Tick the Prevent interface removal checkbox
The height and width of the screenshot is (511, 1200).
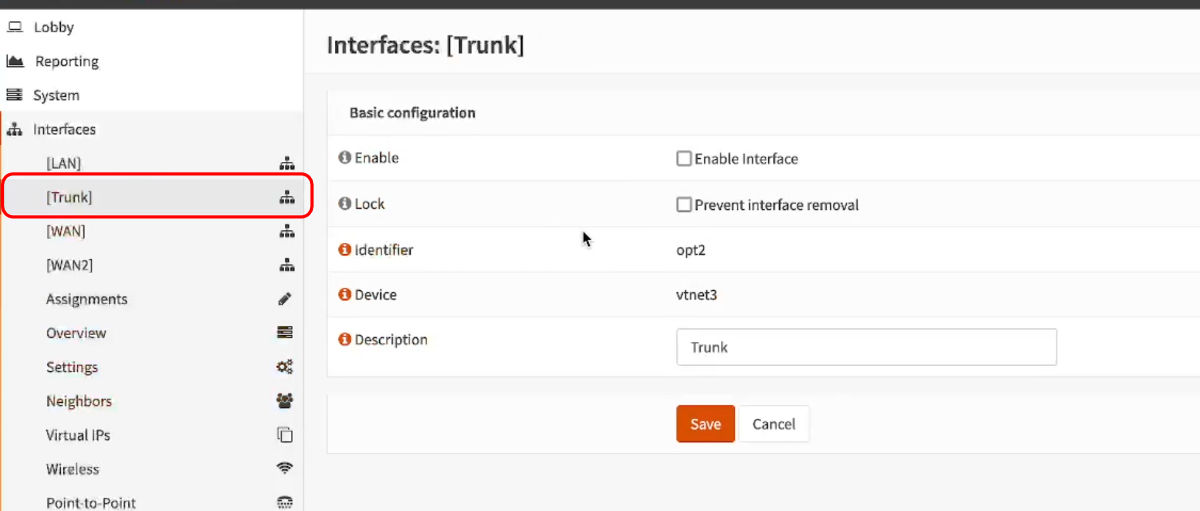coord(684,204)
